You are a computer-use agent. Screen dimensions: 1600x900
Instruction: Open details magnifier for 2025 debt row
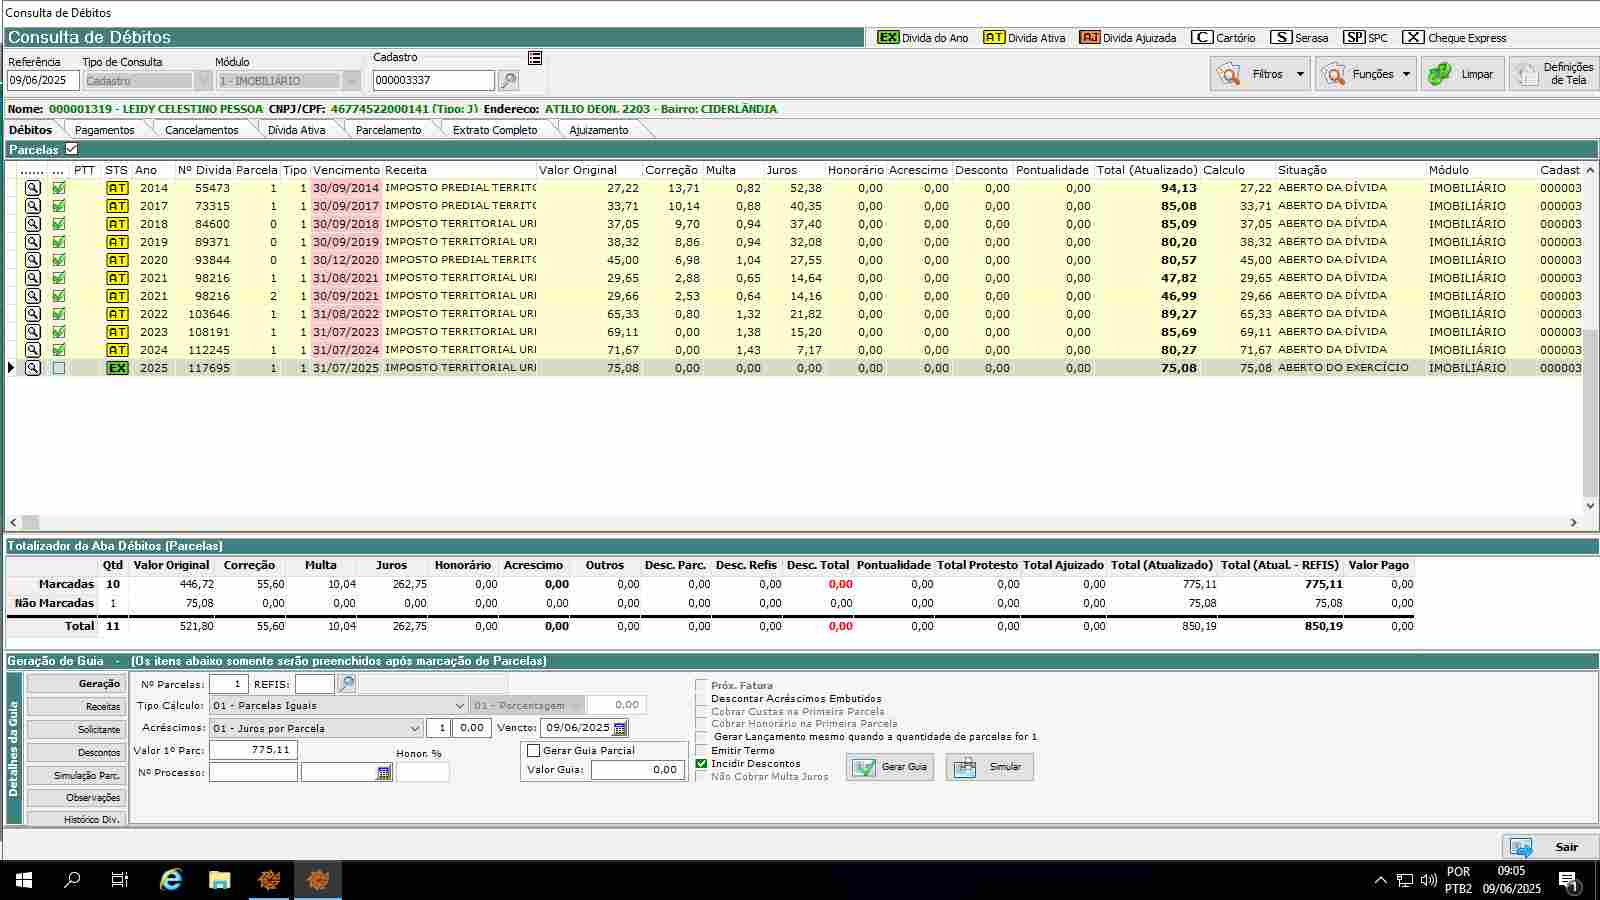click(33, 368)
